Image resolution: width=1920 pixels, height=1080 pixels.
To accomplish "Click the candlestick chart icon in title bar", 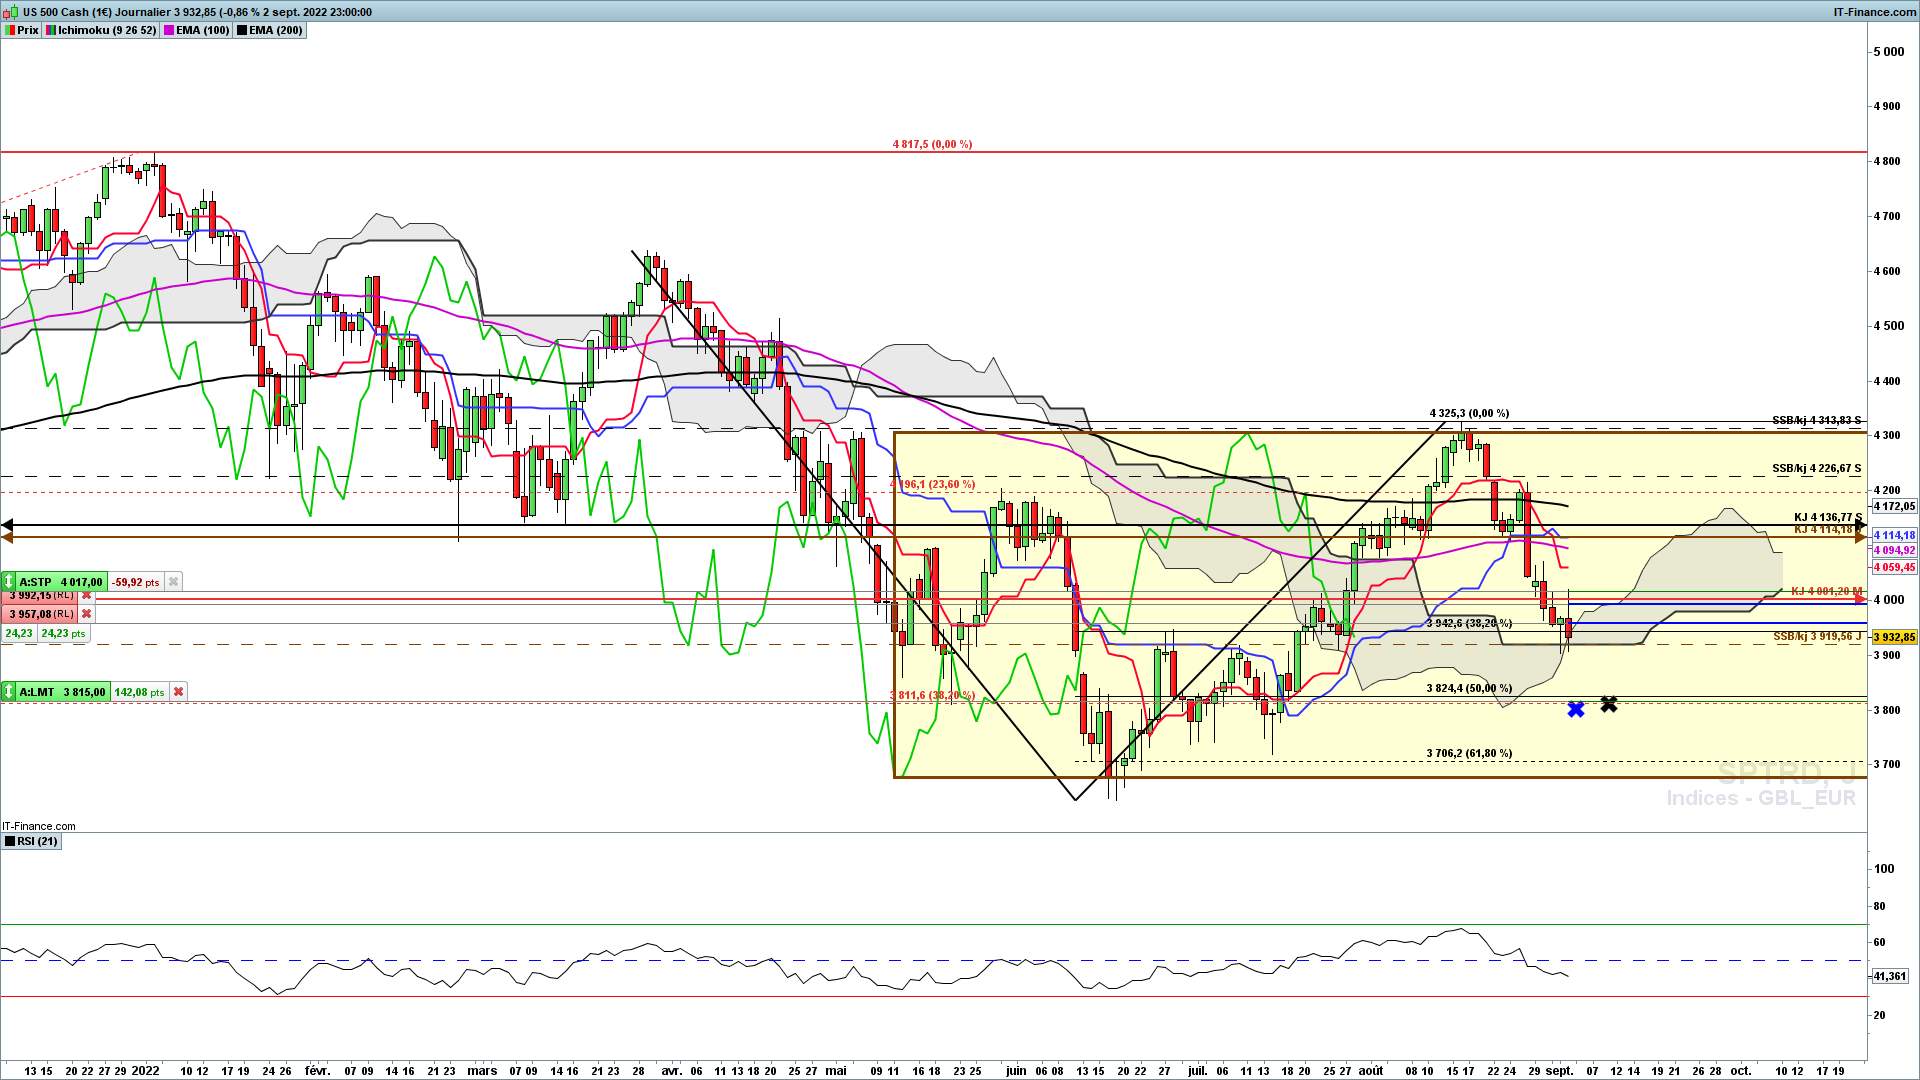I will tap(12, 12).
